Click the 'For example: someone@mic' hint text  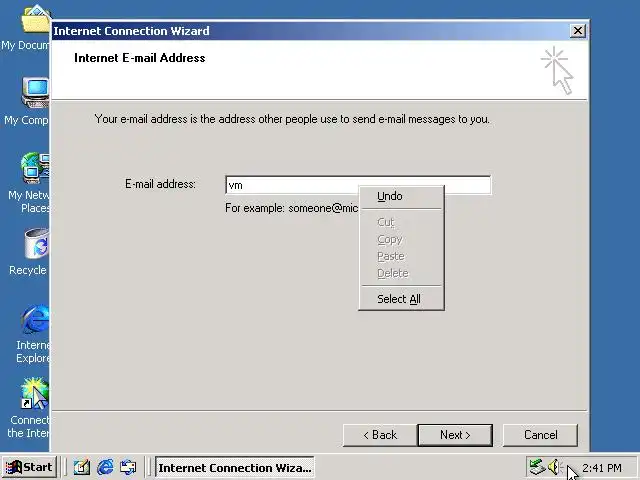click(291, 208)
